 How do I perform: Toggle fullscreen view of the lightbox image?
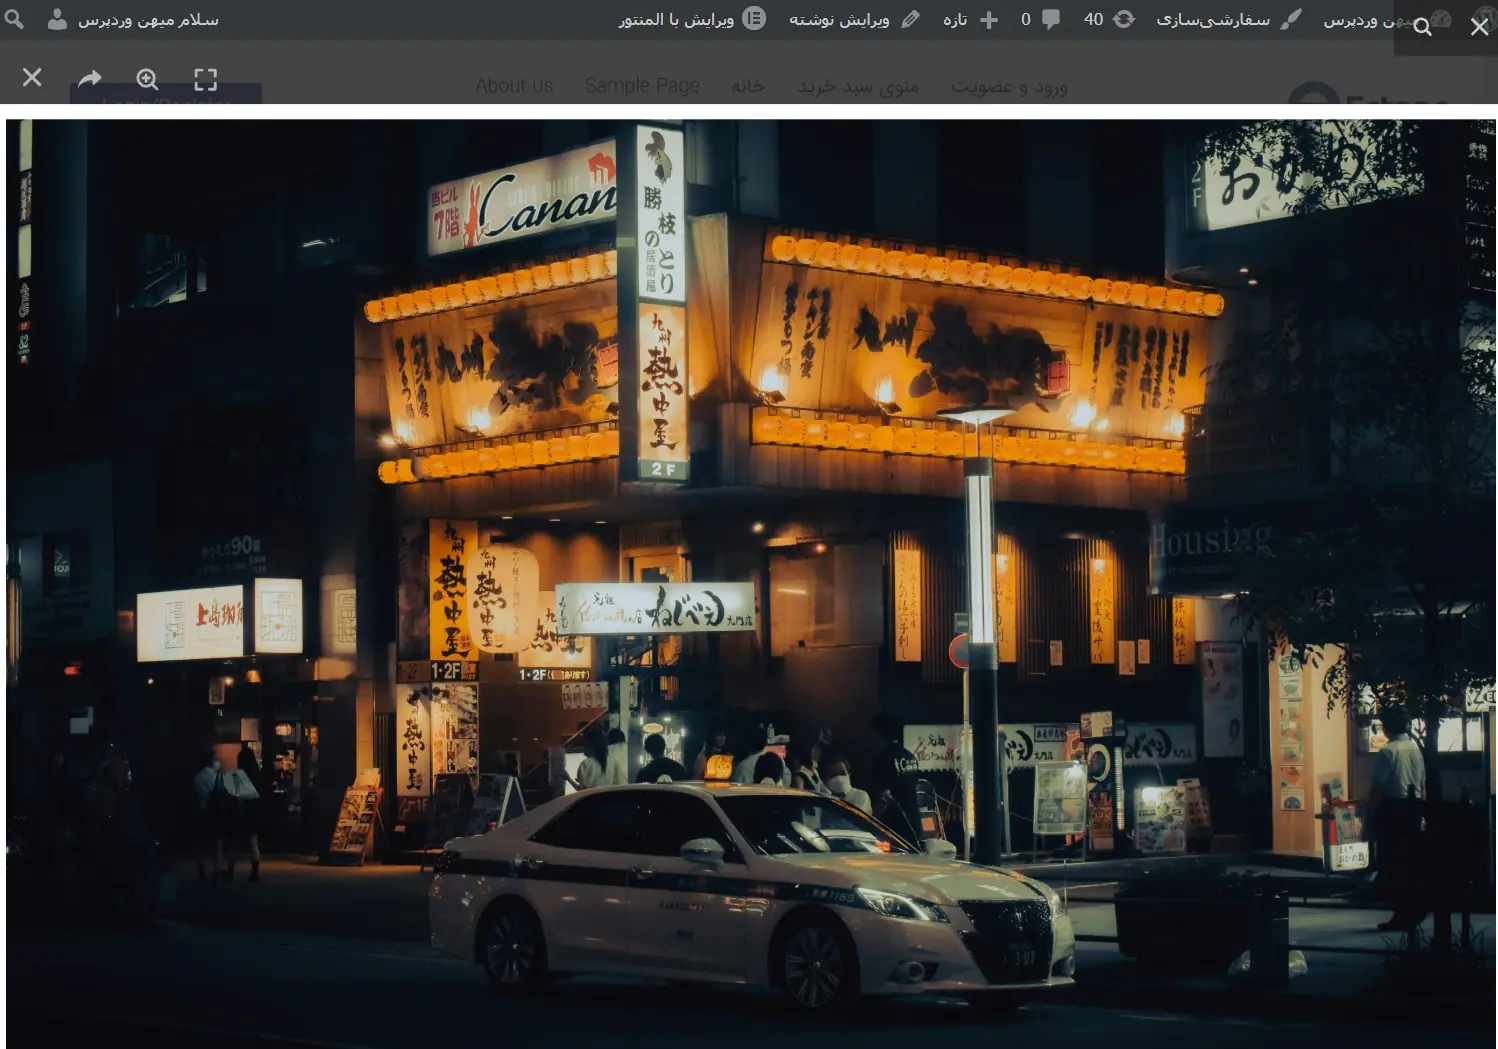click(205, 79)
